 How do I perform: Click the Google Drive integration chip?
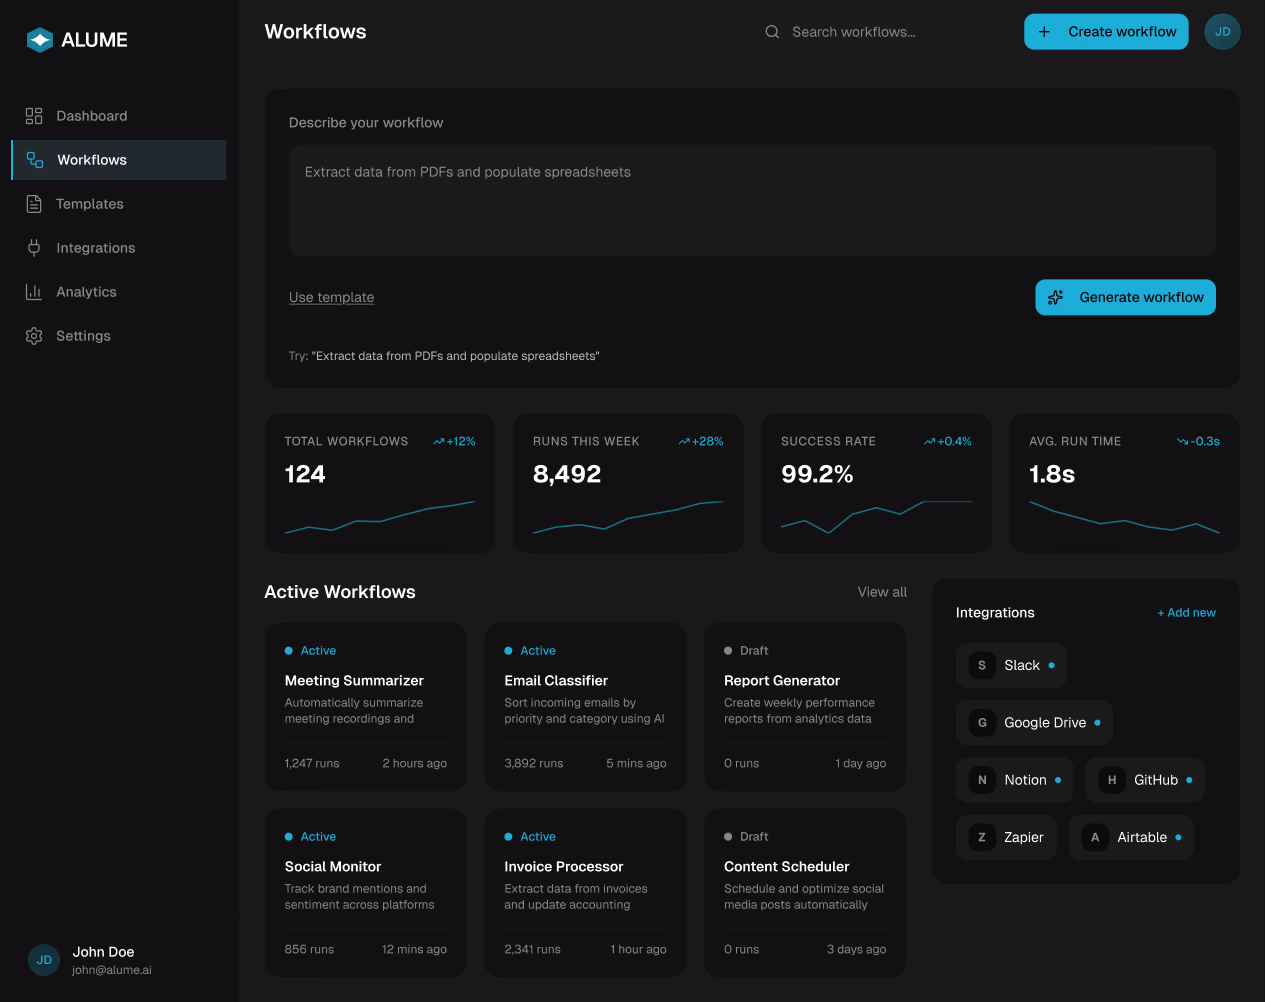pyautogui.click(x=1034, y=723)
